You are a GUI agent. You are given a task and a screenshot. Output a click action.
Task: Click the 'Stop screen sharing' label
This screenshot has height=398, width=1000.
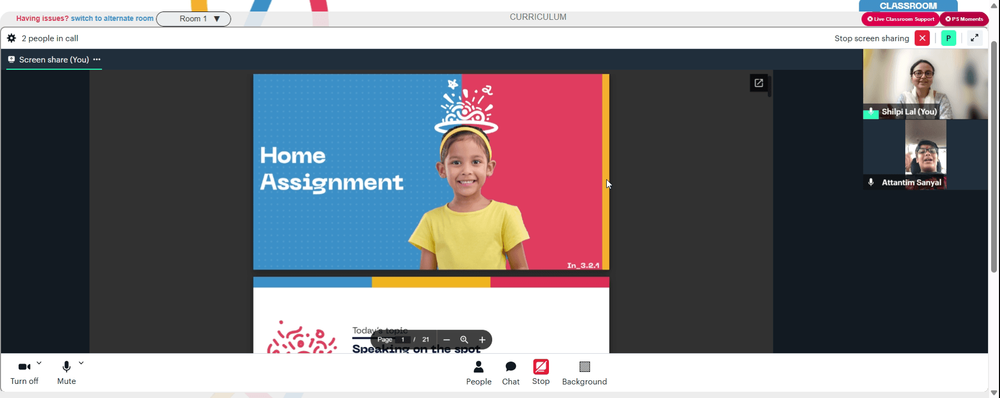[x=872, y=38]
